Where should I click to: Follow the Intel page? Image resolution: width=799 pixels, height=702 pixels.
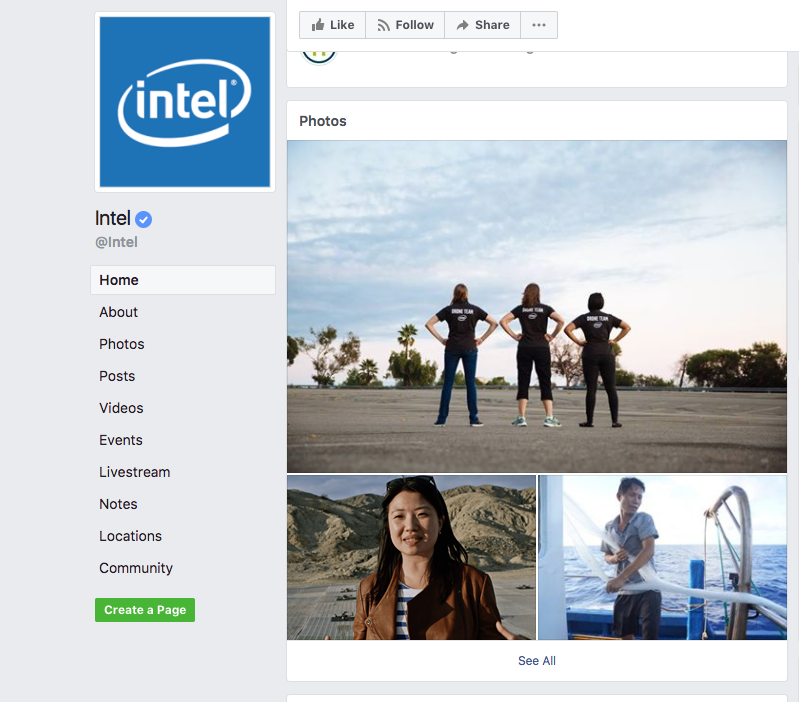(405, 25)
